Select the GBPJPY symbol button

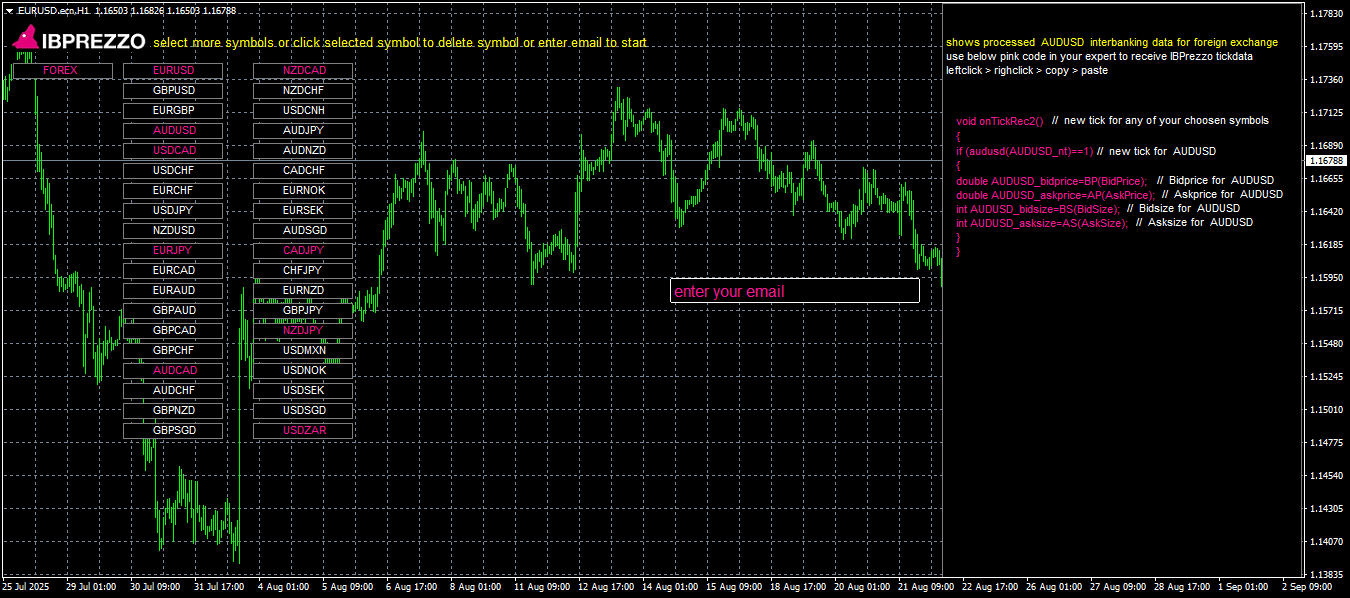coord(303,311)
